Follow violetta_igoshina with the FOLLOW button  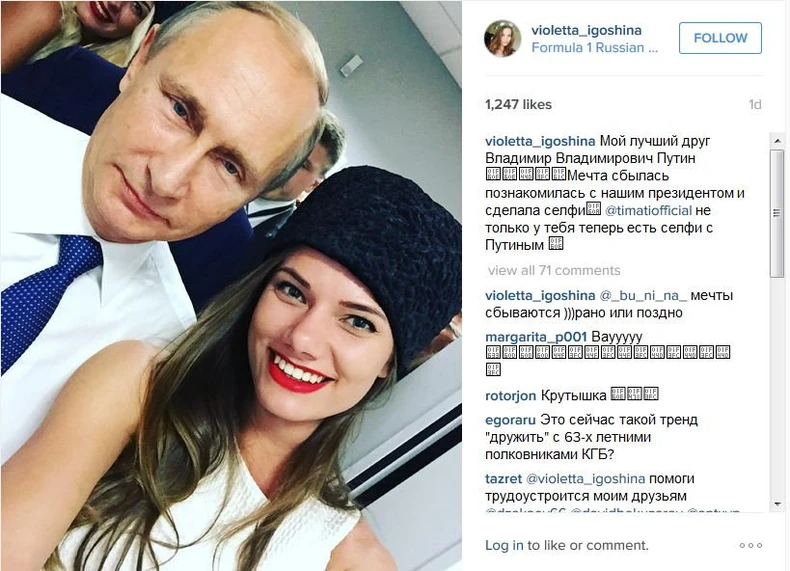pyautogui.click(x=720, y=38)
